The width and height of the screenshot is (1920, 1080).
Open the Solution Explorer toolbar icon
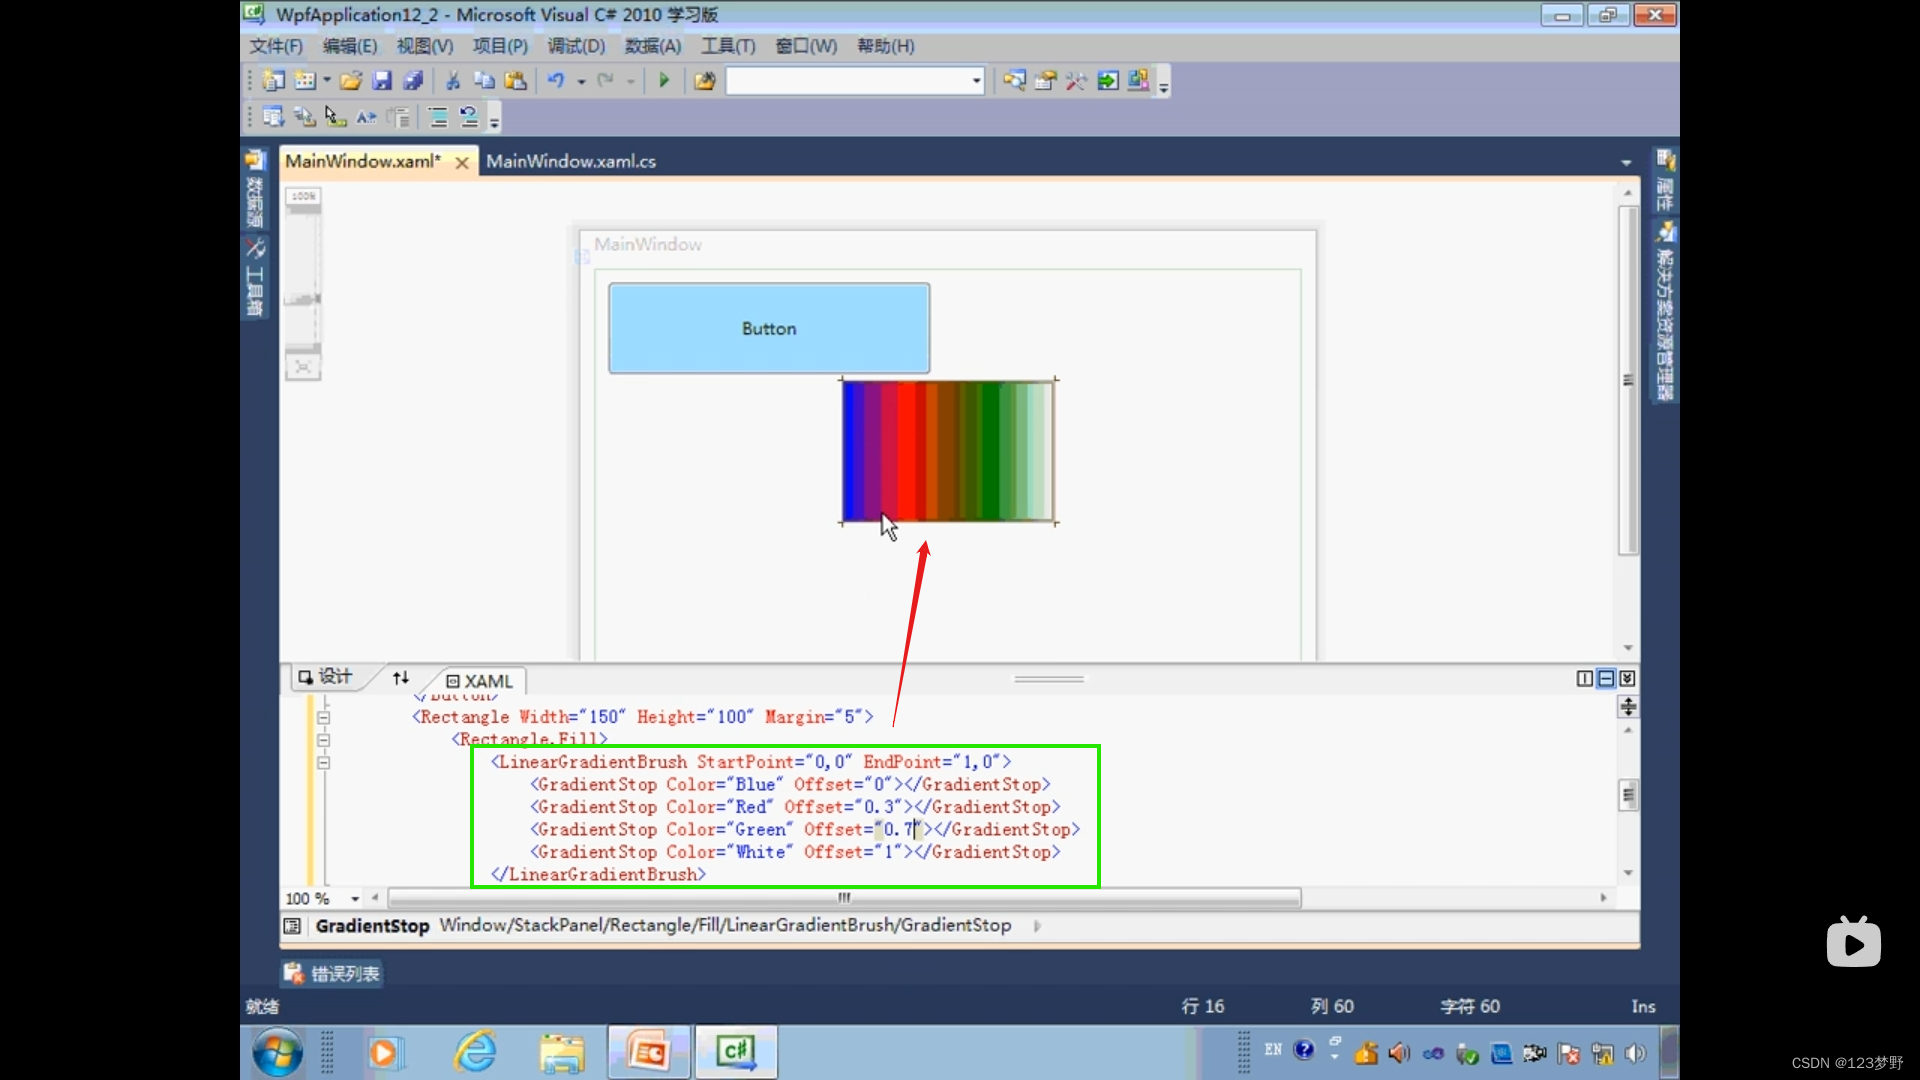(1014, 81)
